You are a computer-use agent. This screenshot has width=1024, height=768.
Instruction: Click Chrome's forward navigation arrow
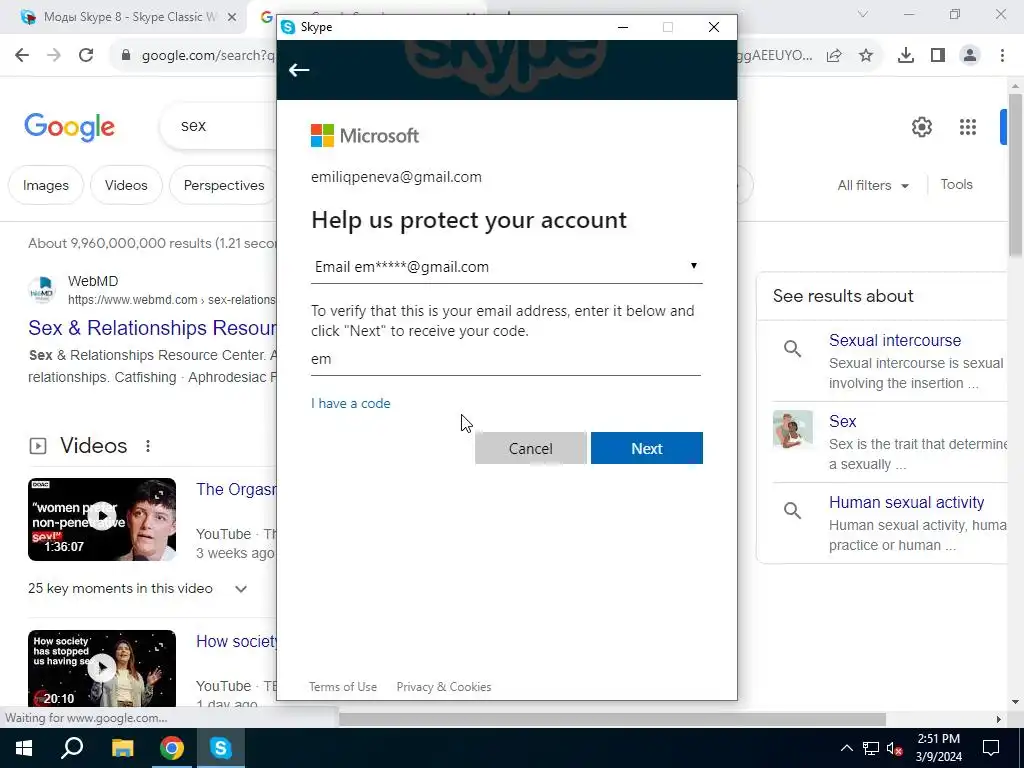(x=54, y=56)
